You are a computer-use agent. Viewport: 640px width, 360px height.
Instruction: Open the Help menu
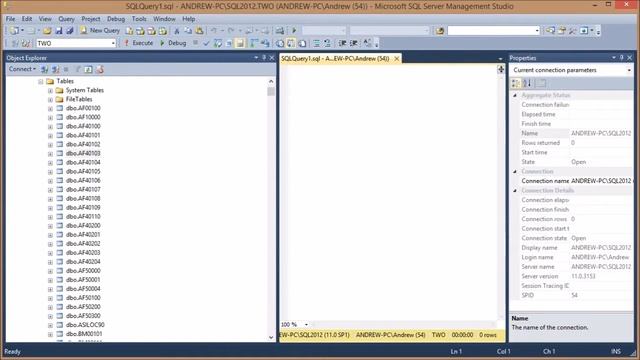click(189, 19)
